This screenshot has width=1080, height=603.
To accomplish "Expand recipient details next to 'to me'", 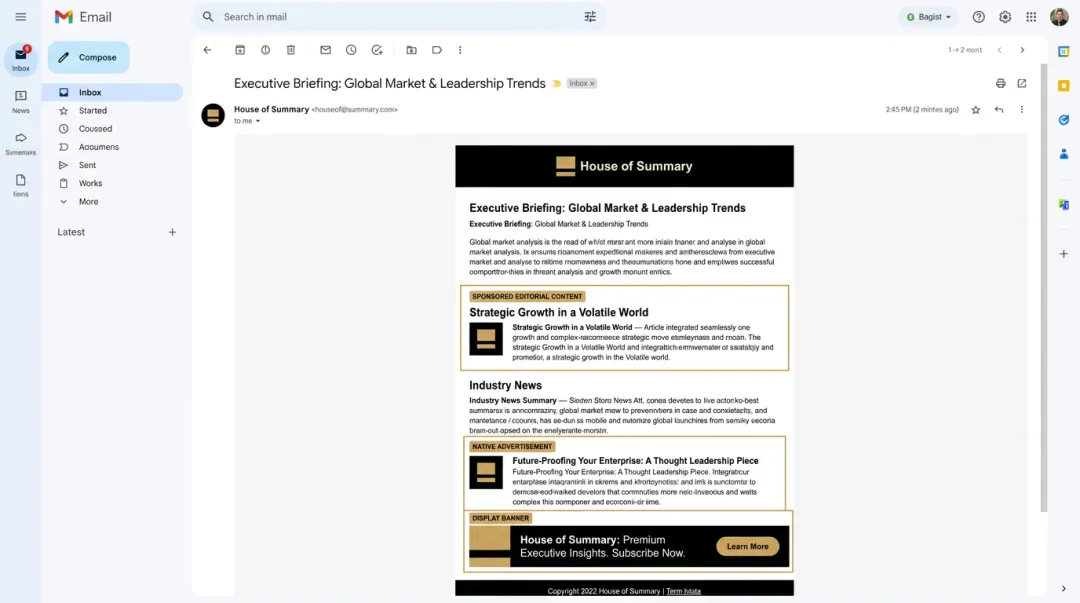I will (258, 121).
